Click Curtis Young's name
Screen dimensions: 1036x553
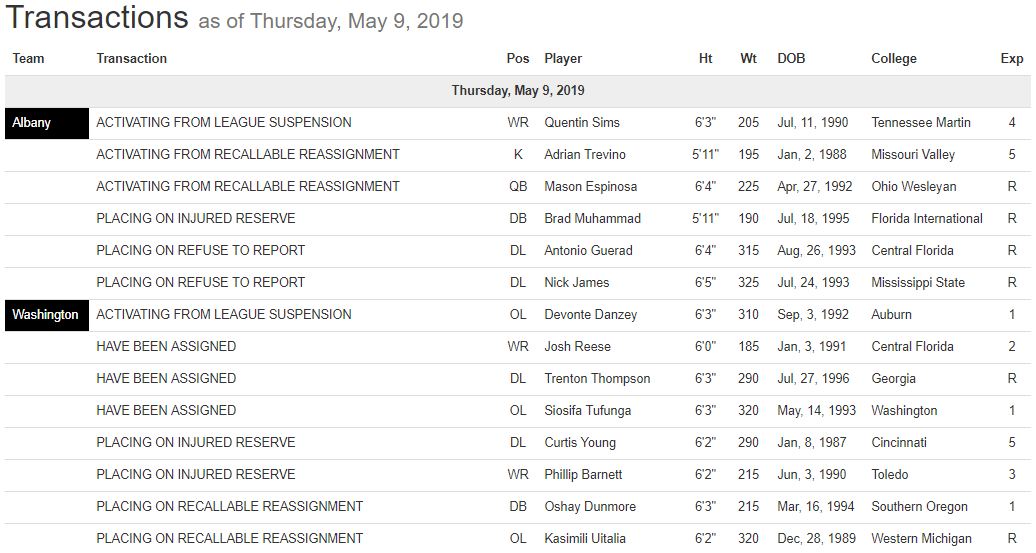point(580,443)
